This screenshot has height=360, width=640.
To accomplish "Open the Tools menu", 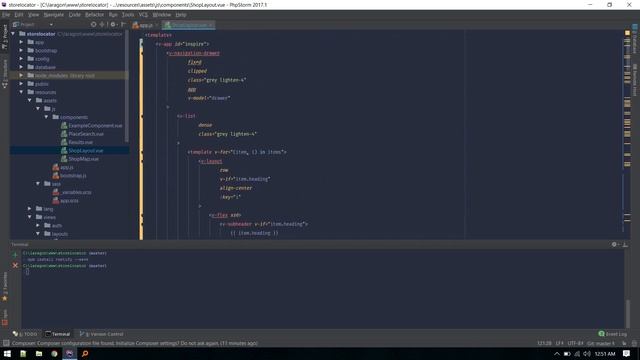I will coord(128,15).
